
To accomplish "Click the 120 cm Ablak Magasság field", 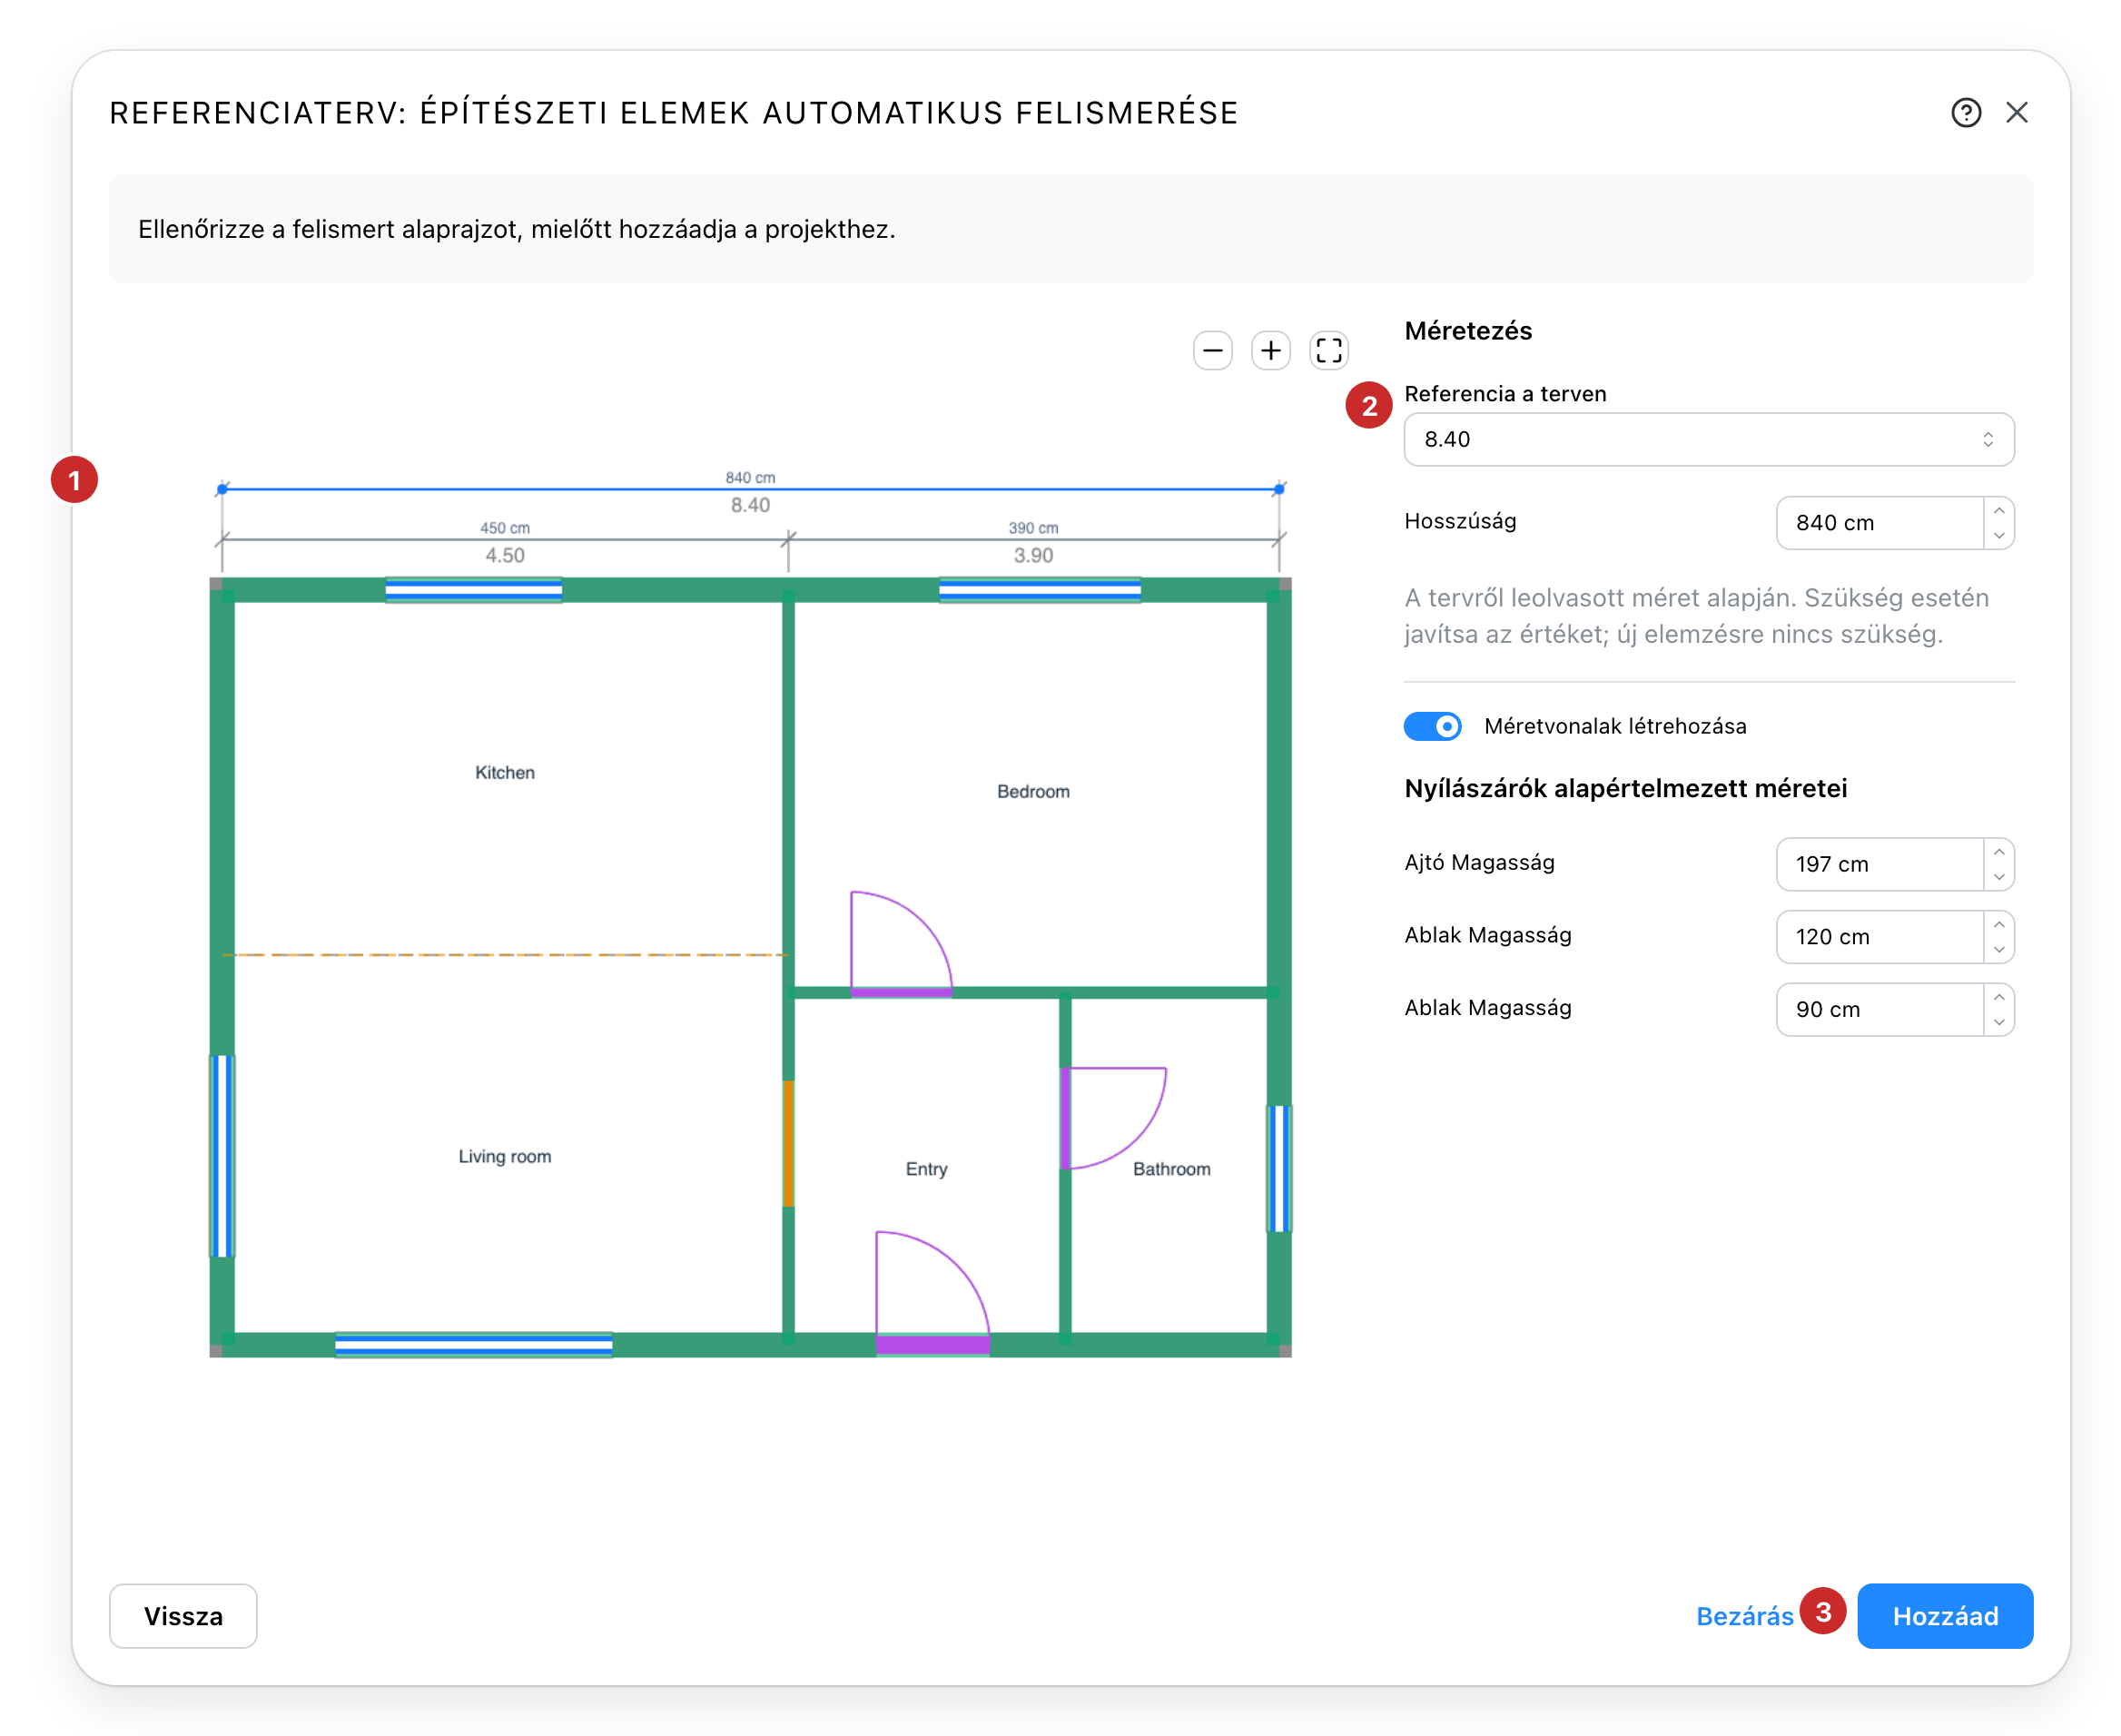I will coord(1879,937).
